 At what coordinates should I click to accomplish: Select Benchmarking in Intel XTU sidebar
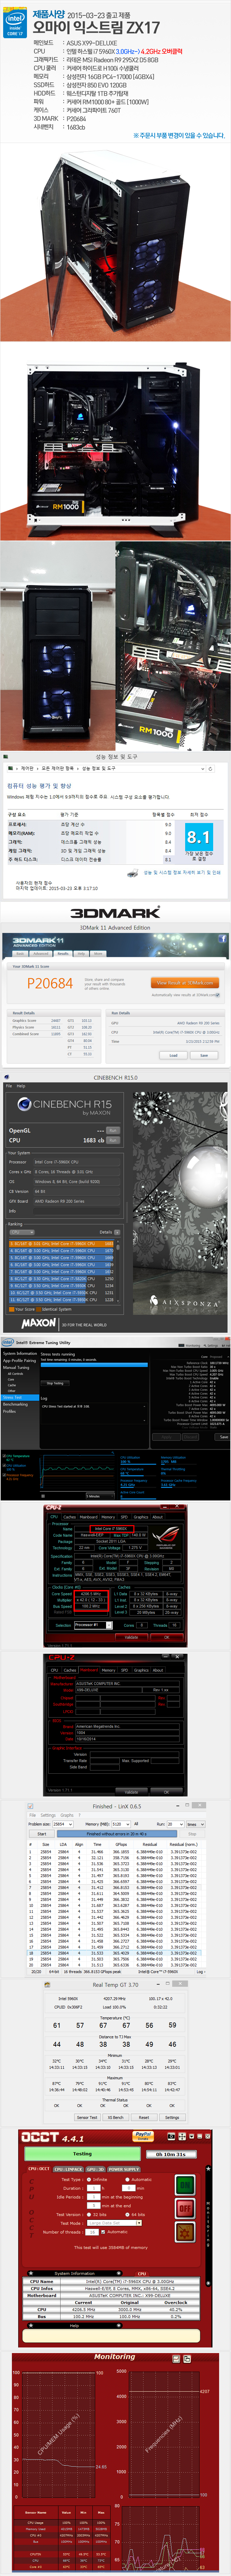click(15, 1404)
